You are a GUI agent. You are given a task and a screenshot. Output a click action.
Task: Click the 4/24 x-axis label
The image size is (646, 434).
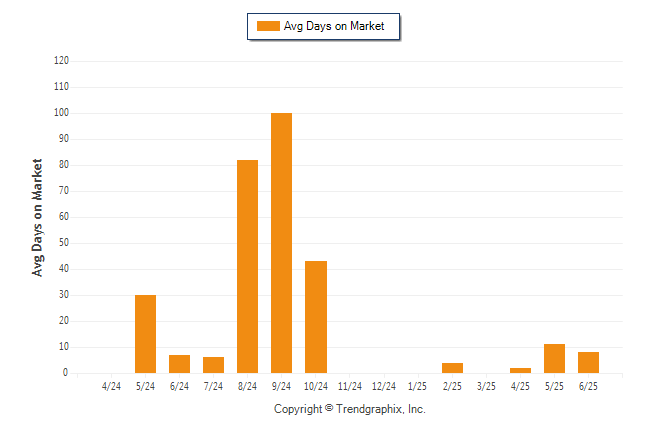(111, 386)
